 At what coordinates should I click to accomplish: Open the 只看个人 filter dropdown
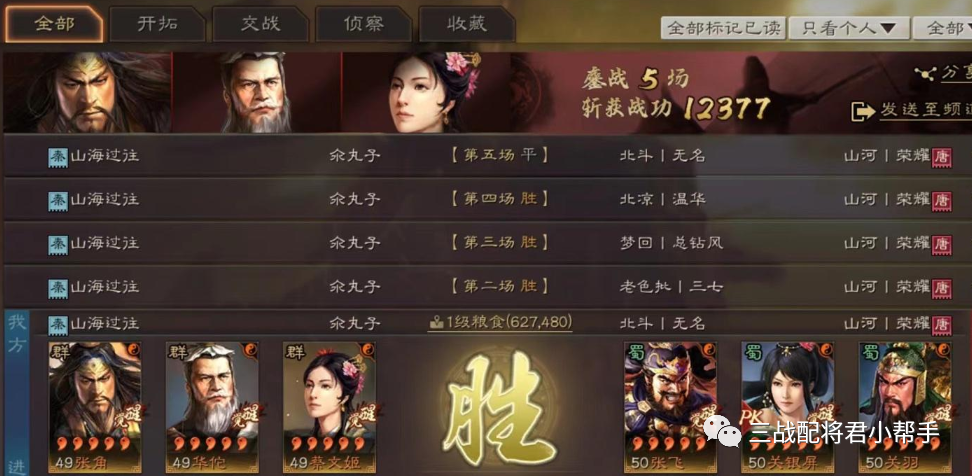click(849, 28)
